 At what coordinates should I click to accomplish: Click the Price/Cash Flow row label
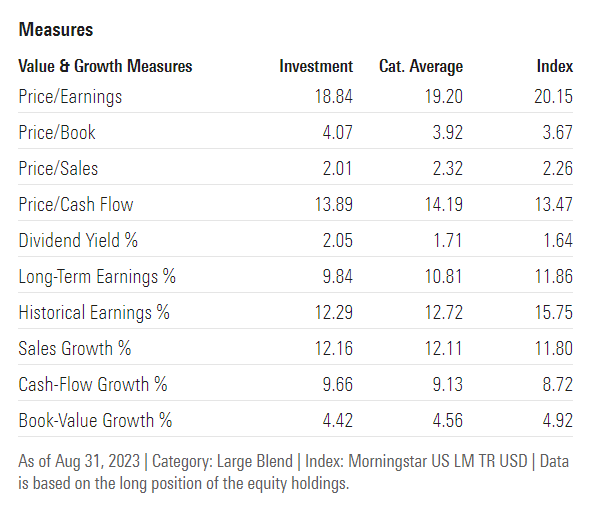tap(76, 204)
